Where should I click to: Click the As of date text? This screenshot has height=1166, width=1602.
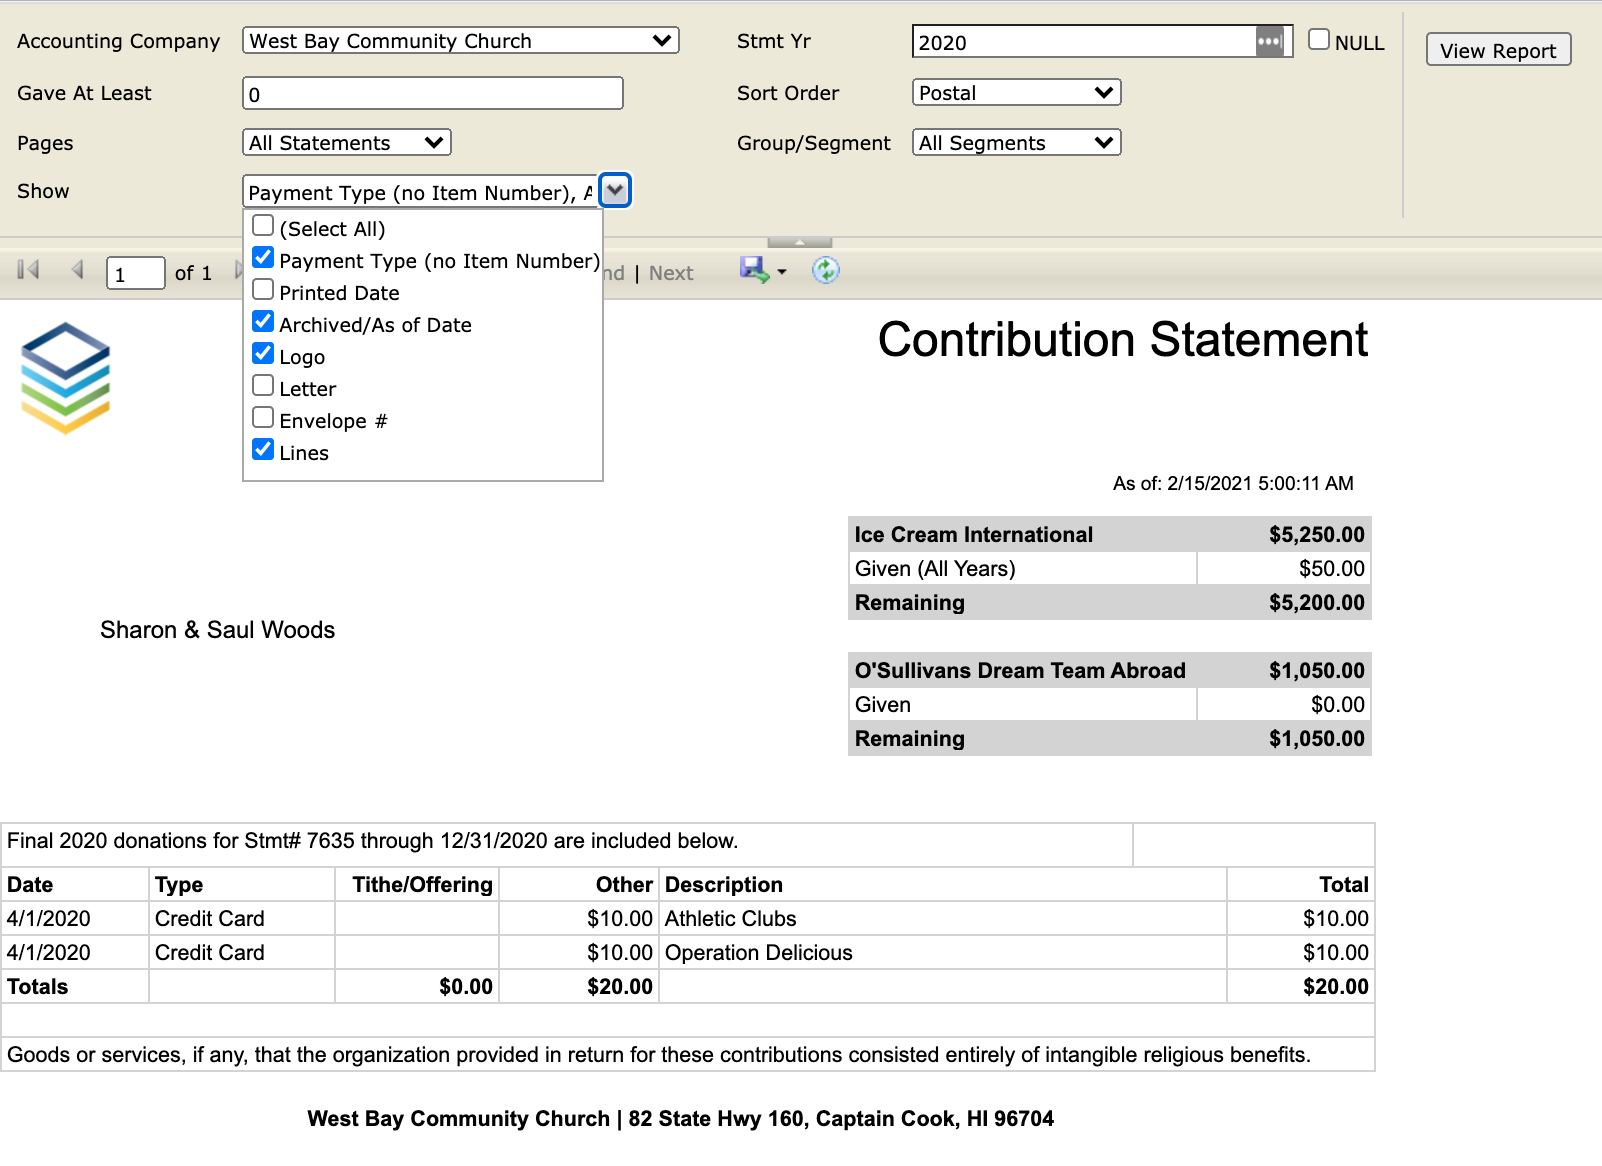pyautogui.click(x=1233, y=483)
